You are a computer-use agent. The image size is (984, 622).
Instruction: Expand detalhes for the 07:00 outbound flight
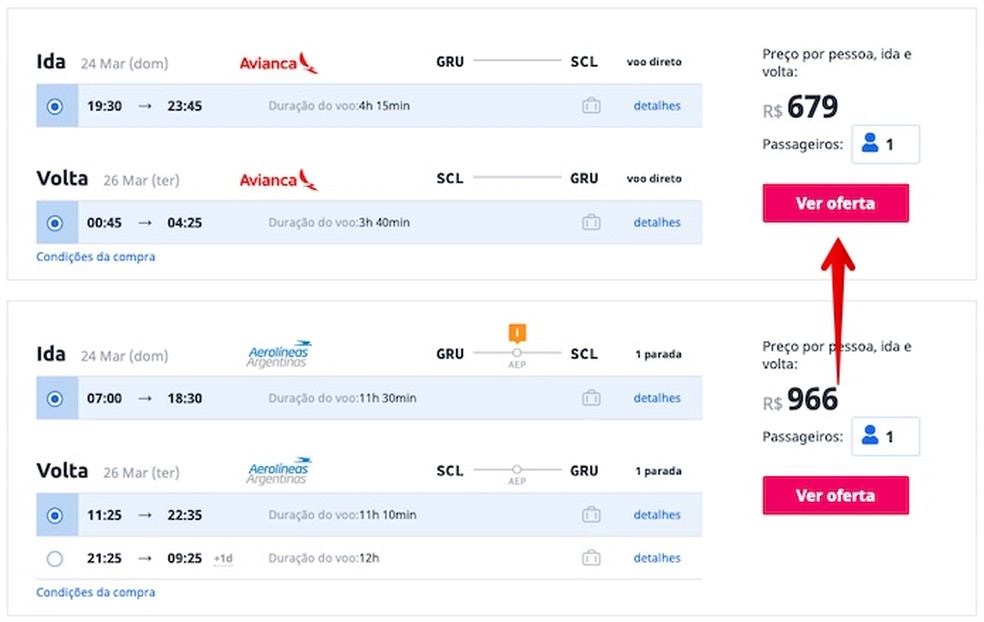coord(657,398)
